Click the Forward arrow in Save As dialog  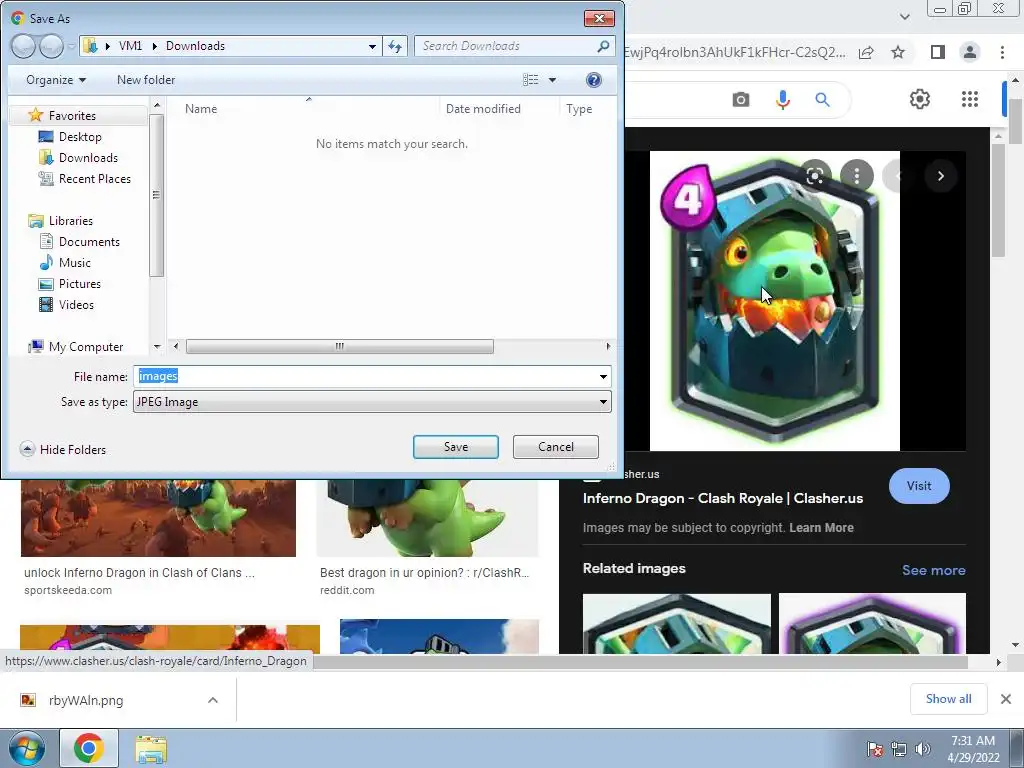(52, 46)
